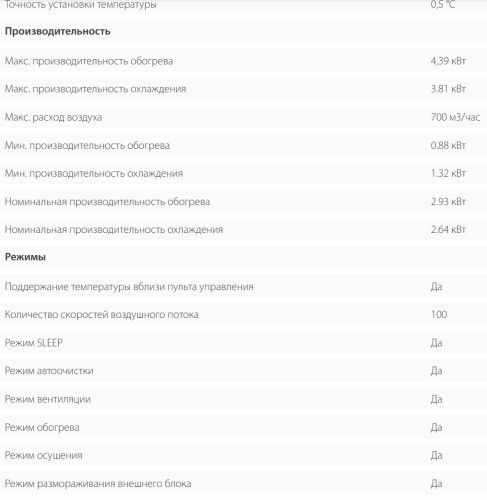Select Поддержание температуры вблизи пульта управления row

[x=243, y=287]
